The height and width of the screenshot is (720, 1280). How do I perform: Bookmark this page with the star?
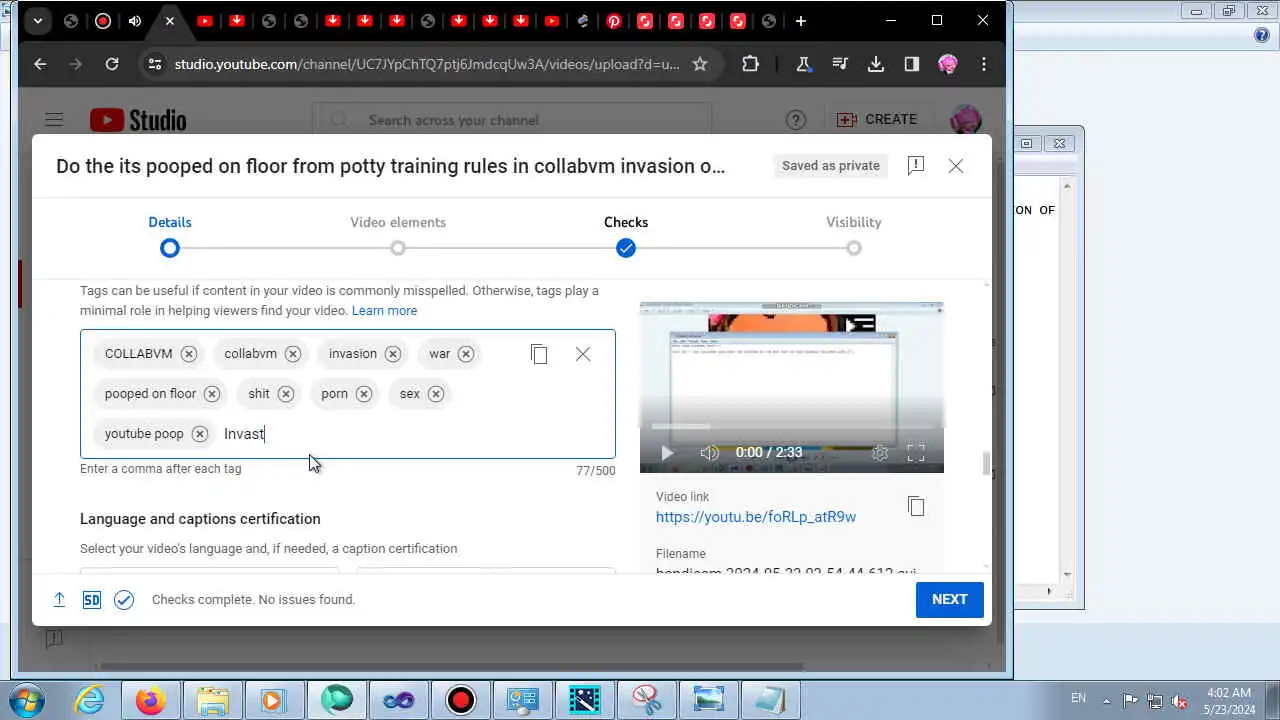point(700,64)
